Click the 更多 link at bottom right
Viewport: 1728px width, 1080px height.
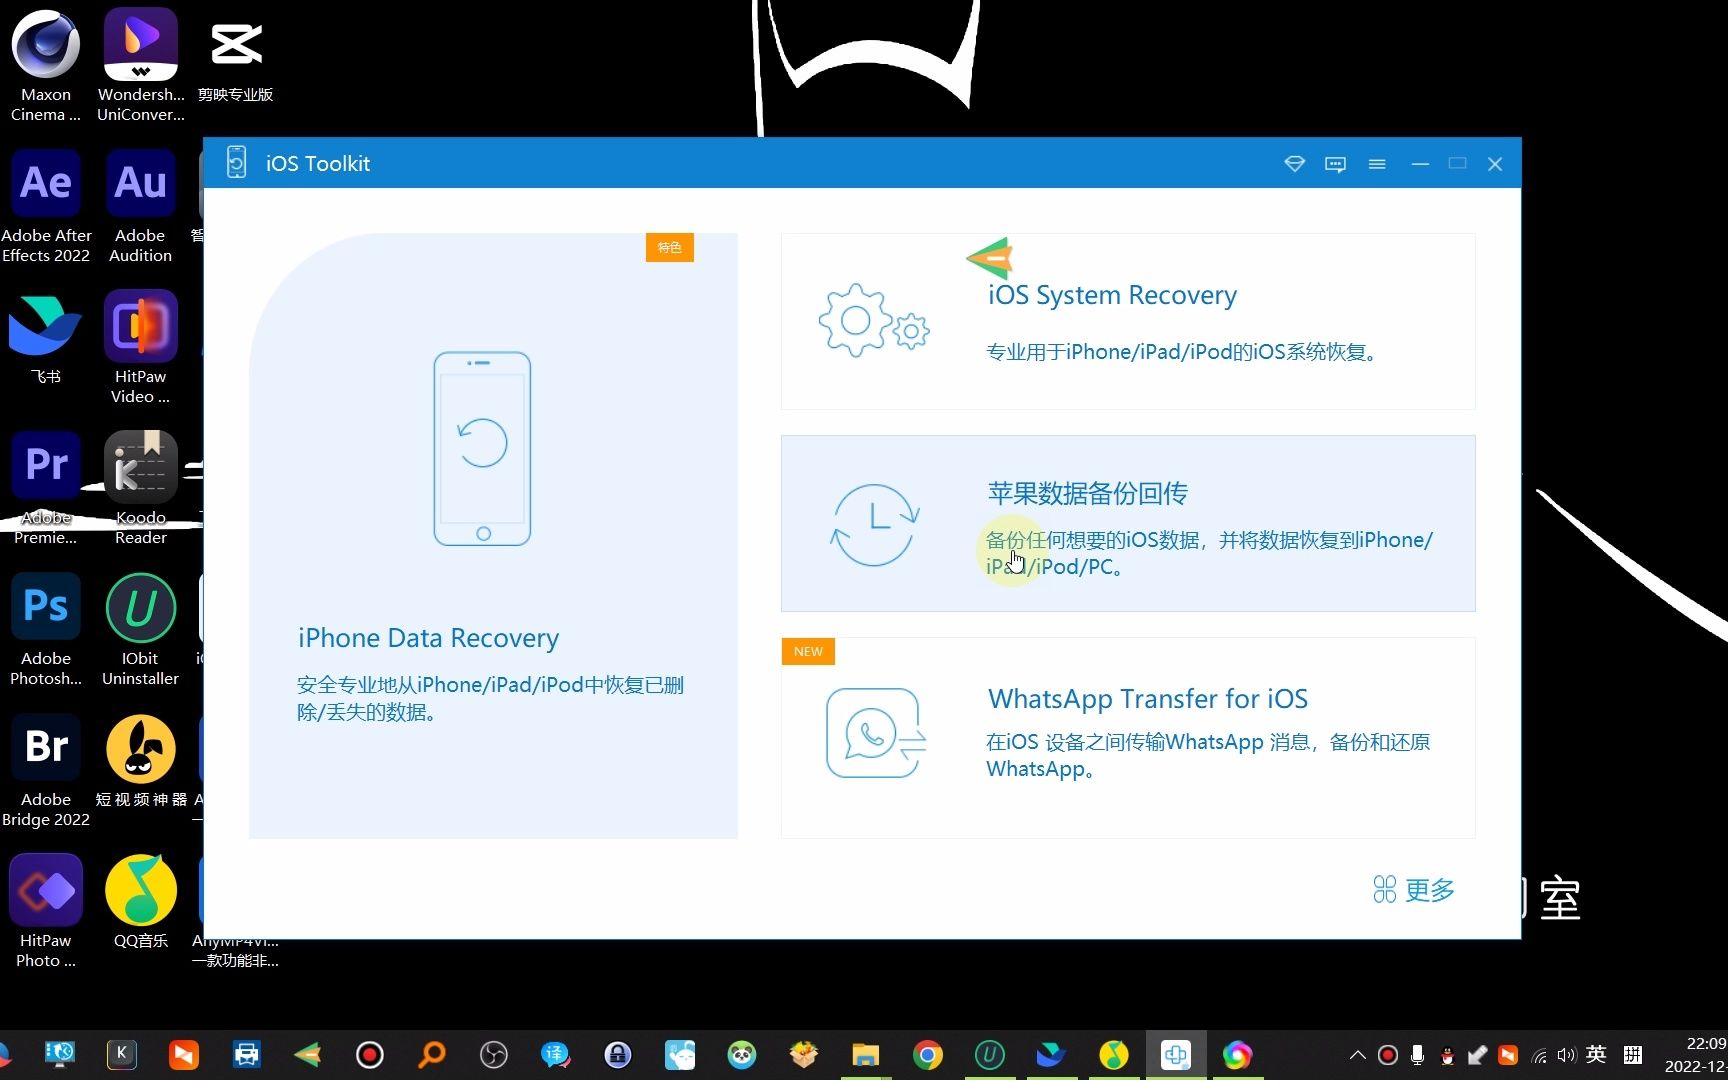pyautogui.click(x=1430, y=889)
